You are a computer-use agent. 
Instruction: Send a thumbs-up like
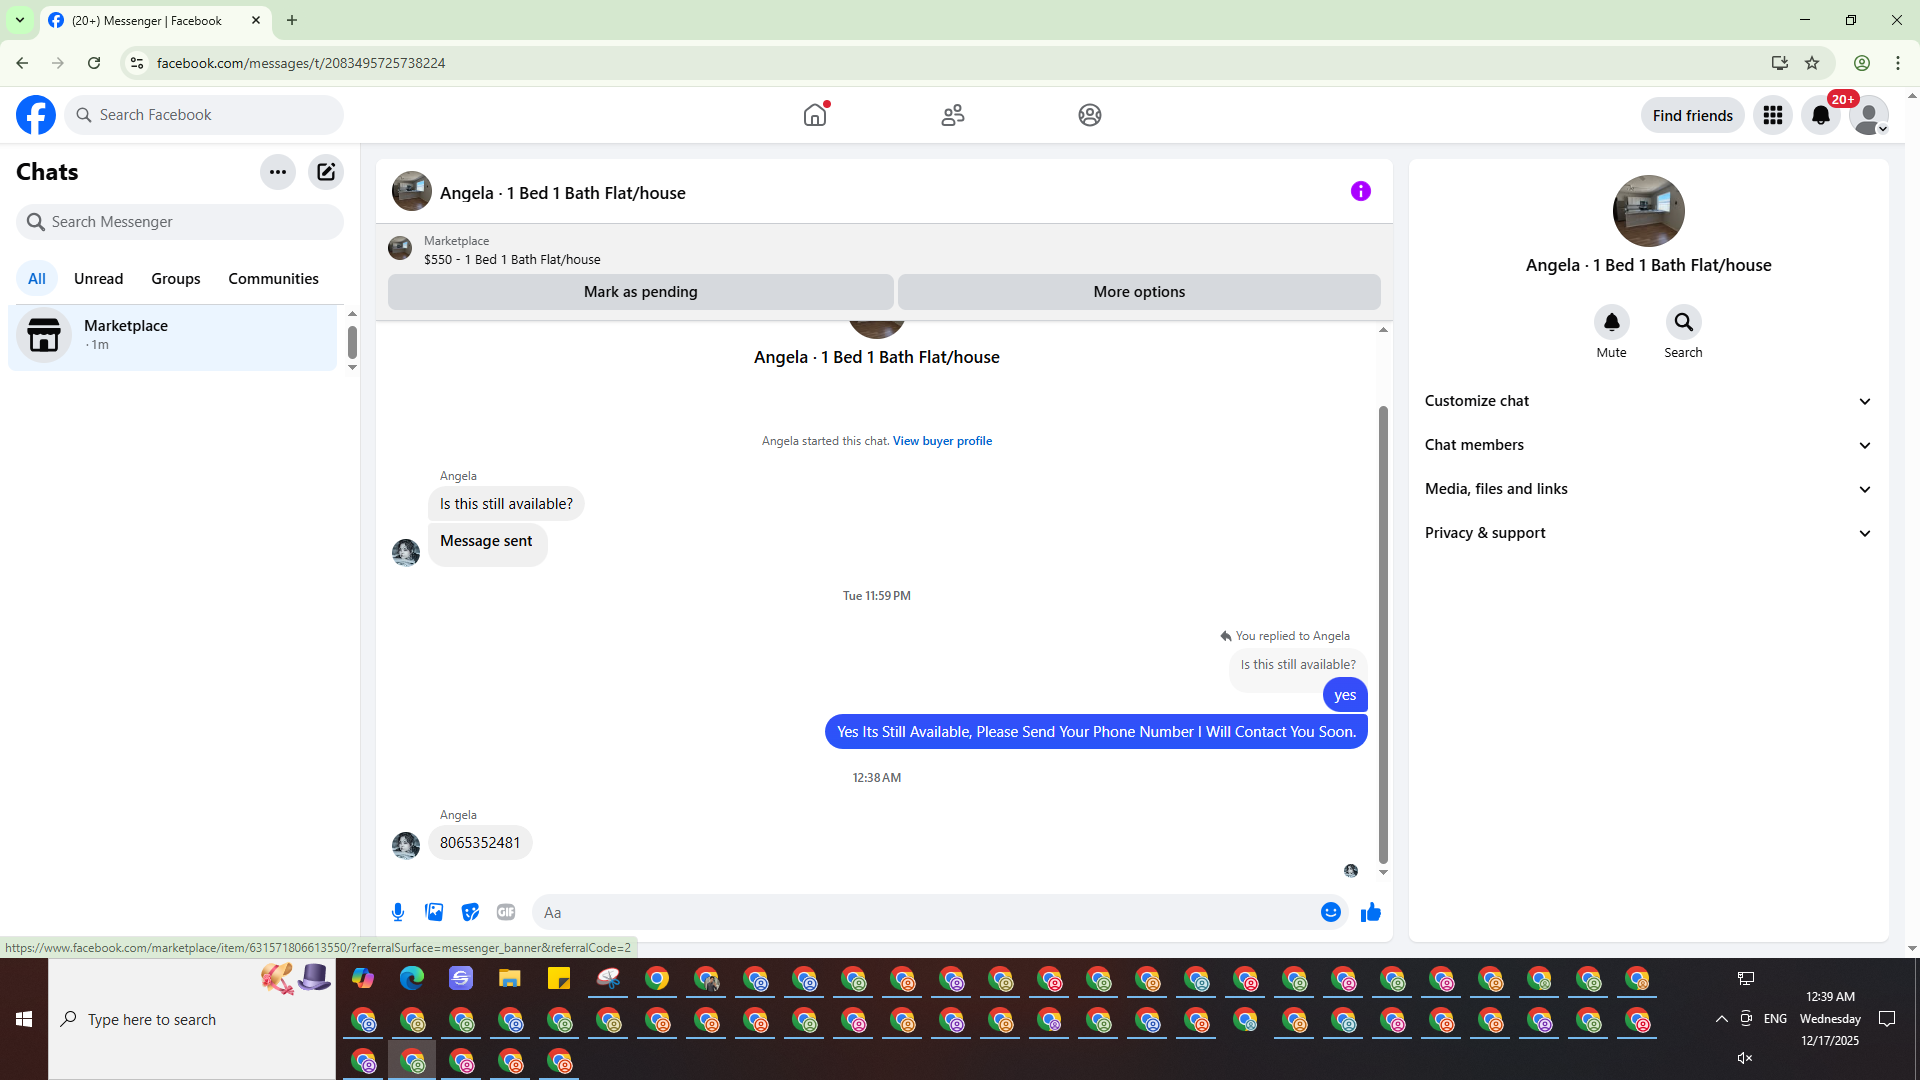coord(1370,912)
